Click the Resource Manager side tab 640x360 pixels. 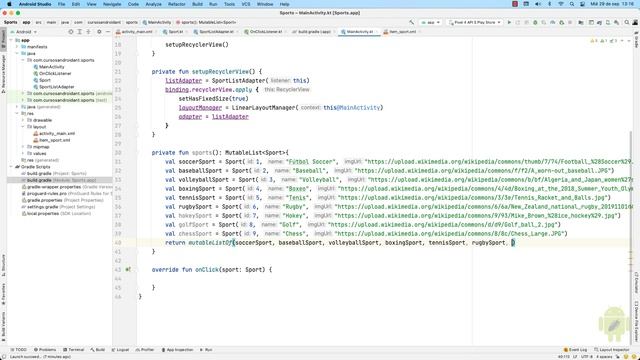(4, 73)
